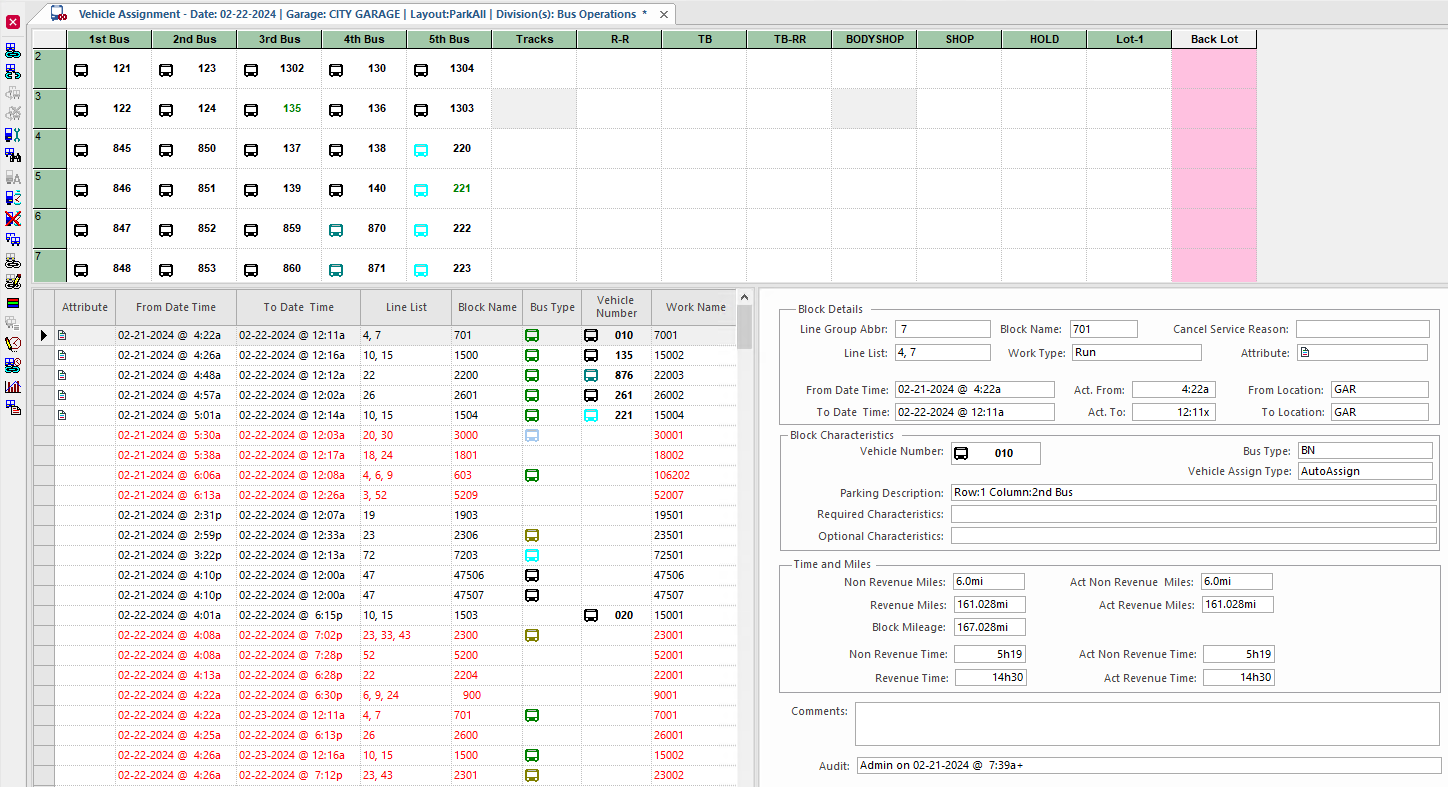Sort by the Block Name column header

(487, 307)
